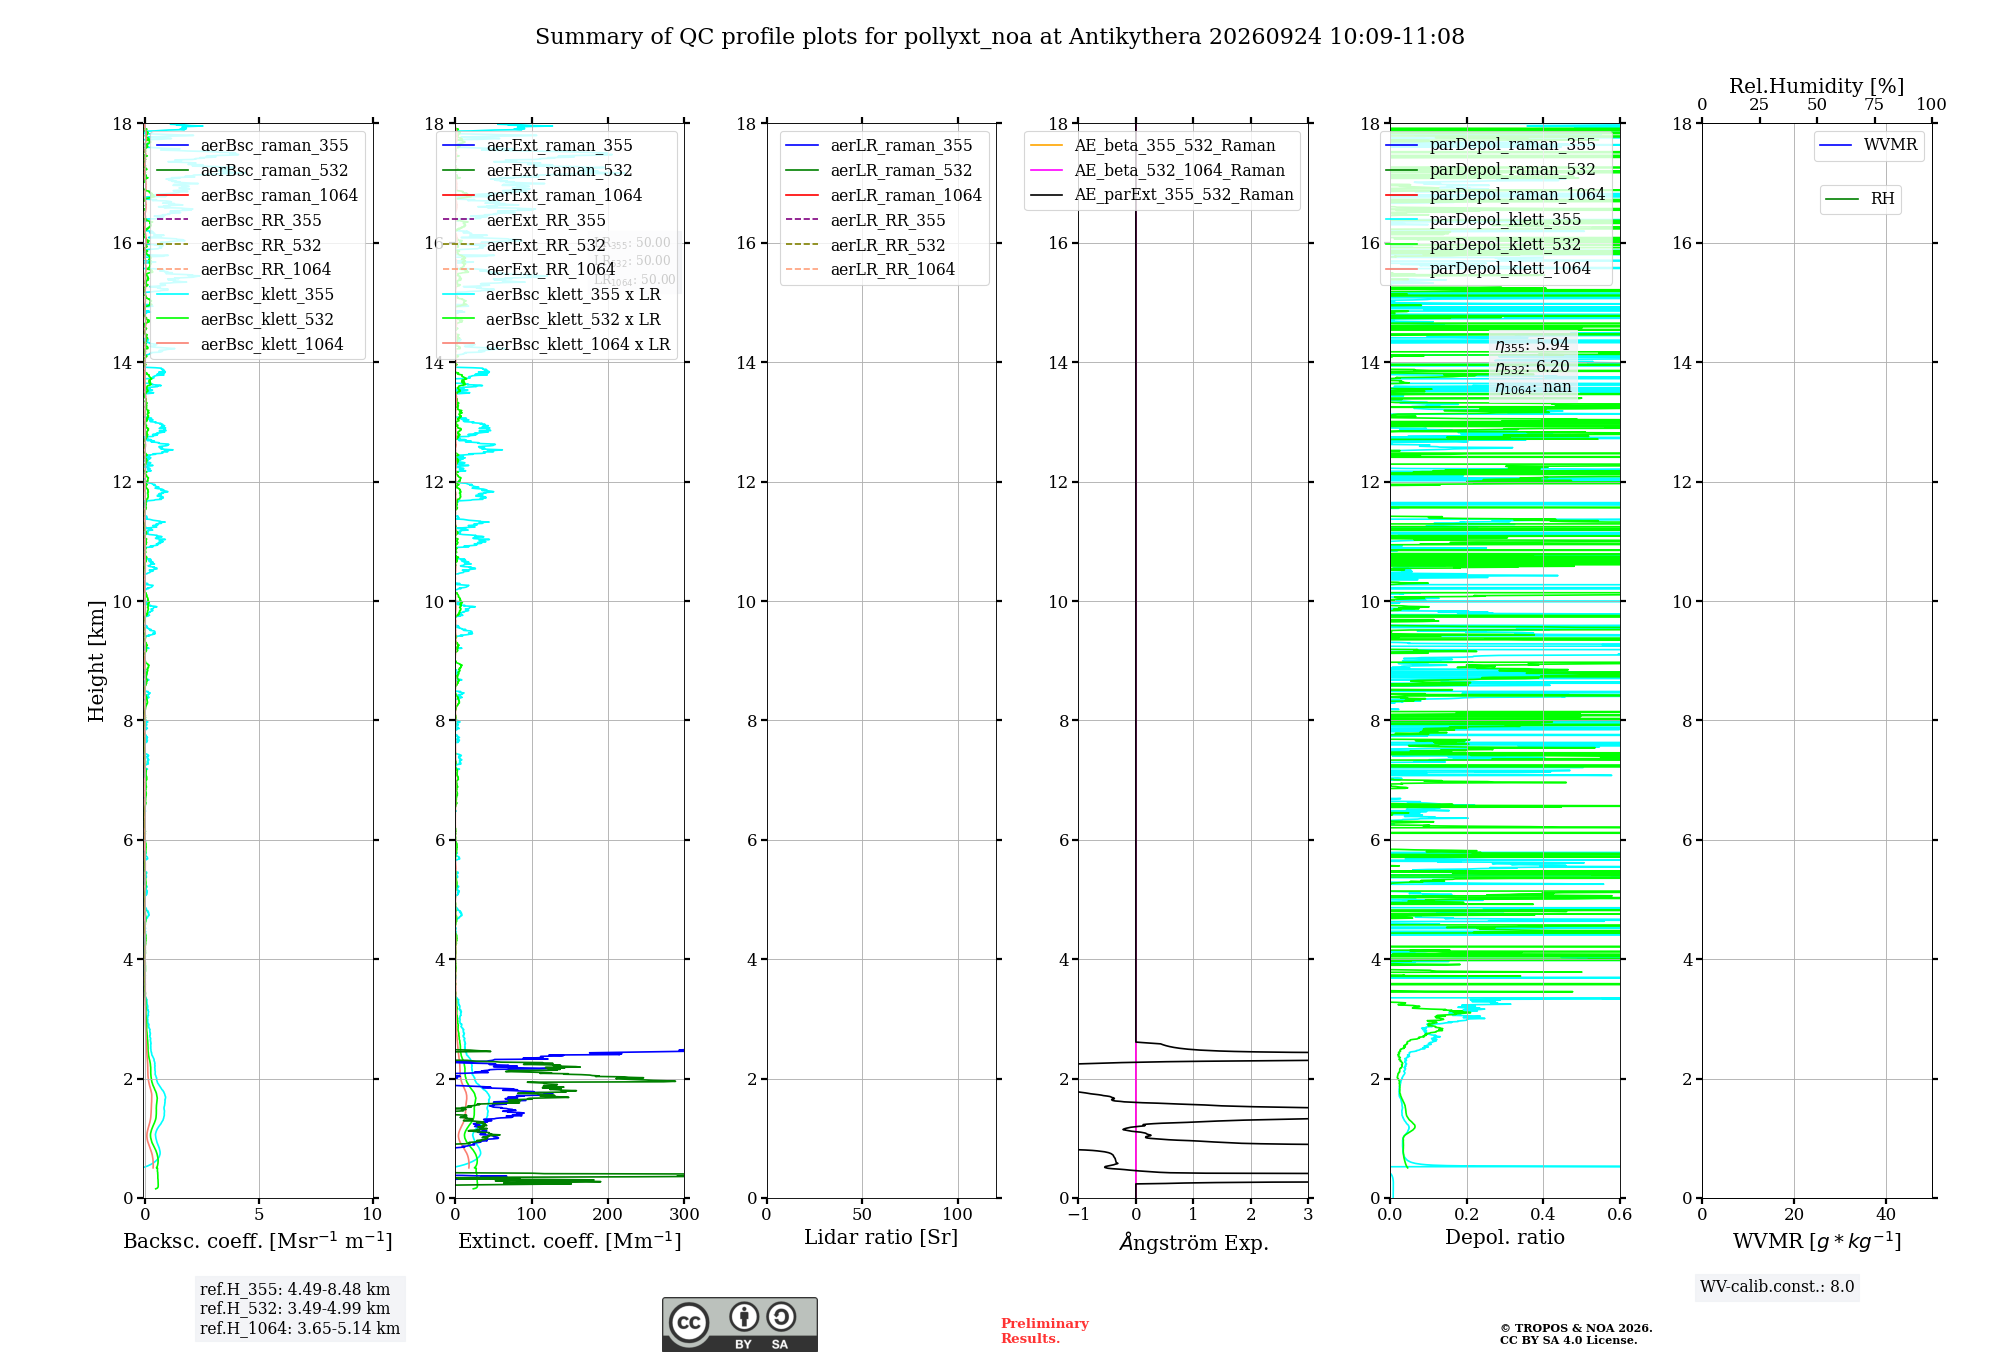Select legend entry AE_beta_532_1064_Raman
The image size is (2000, 1360).
pyautogui.click(x=1157, y=171)
